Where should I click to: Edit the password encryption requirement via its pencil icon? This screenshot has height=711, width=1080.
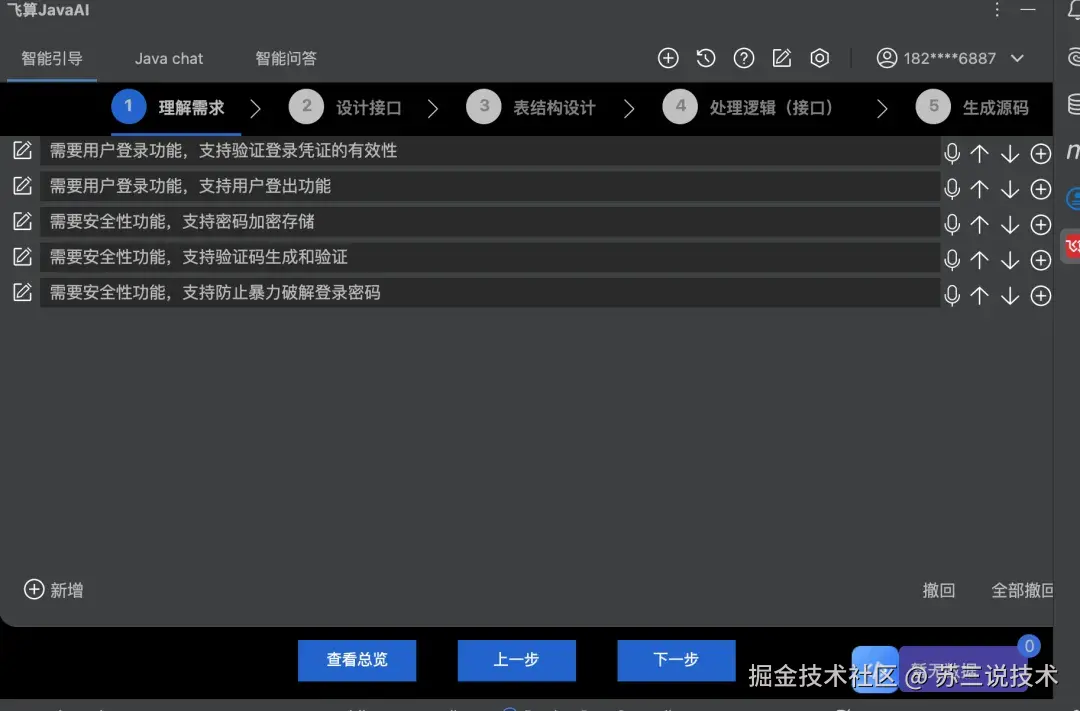22,220
